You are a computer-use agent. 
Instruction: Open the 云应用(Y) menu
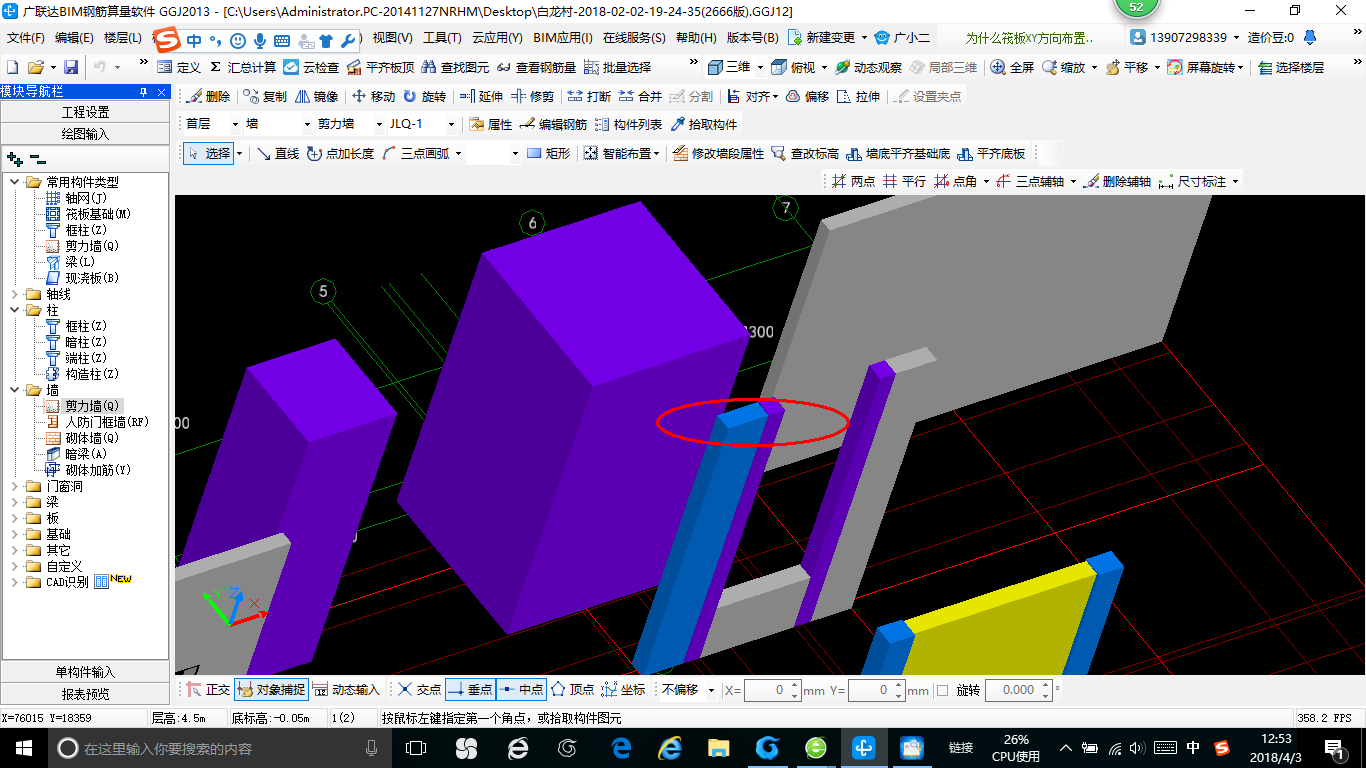497,38
